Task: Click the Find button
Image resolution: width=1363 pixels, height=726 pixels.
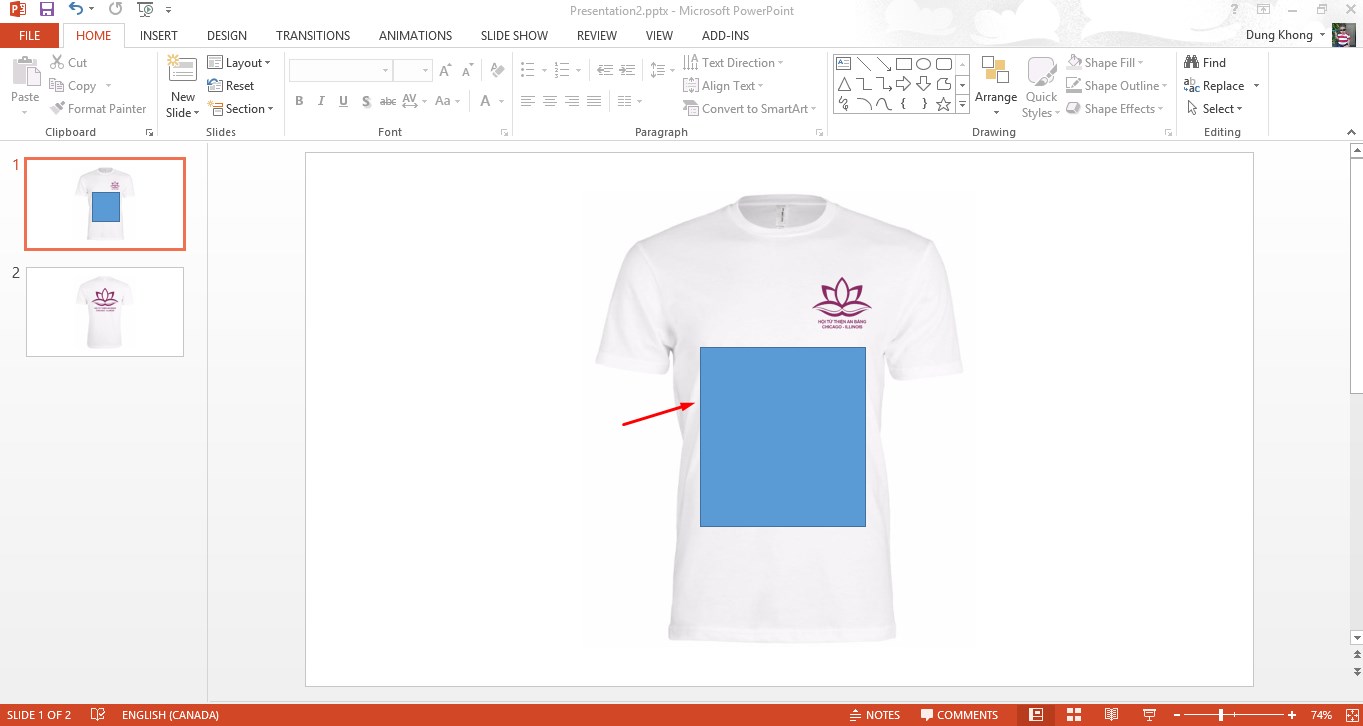Action: (x=1205, y=62)
